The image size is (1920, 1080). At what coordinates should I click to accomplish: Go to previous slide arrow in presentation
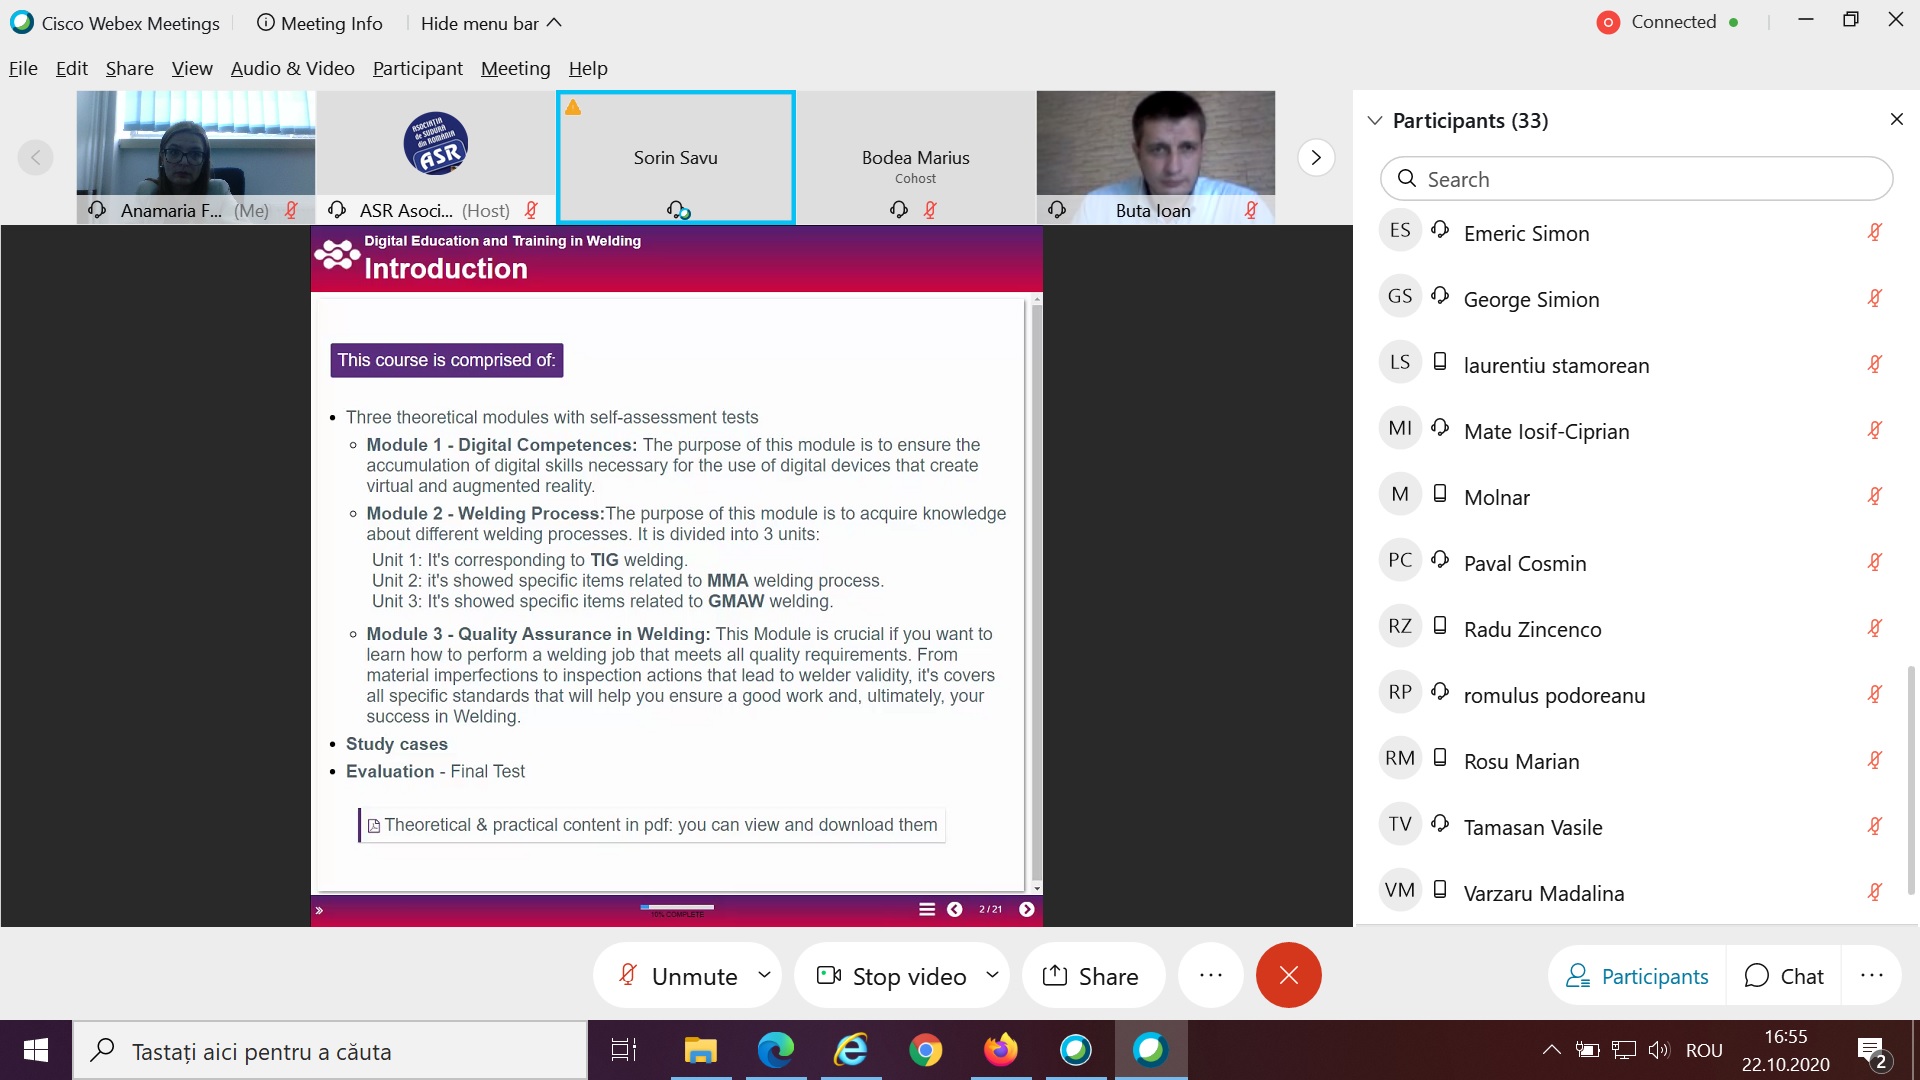click(x=954, y=909)
